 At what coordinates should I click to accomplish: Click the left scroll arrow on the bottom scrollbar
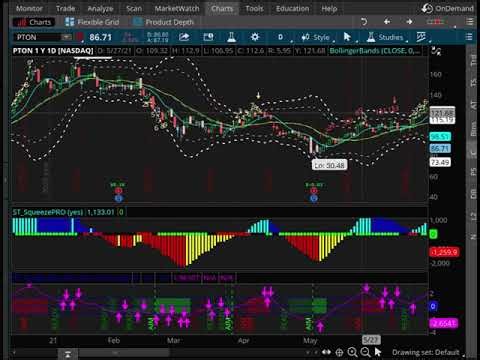pos(14,352)
